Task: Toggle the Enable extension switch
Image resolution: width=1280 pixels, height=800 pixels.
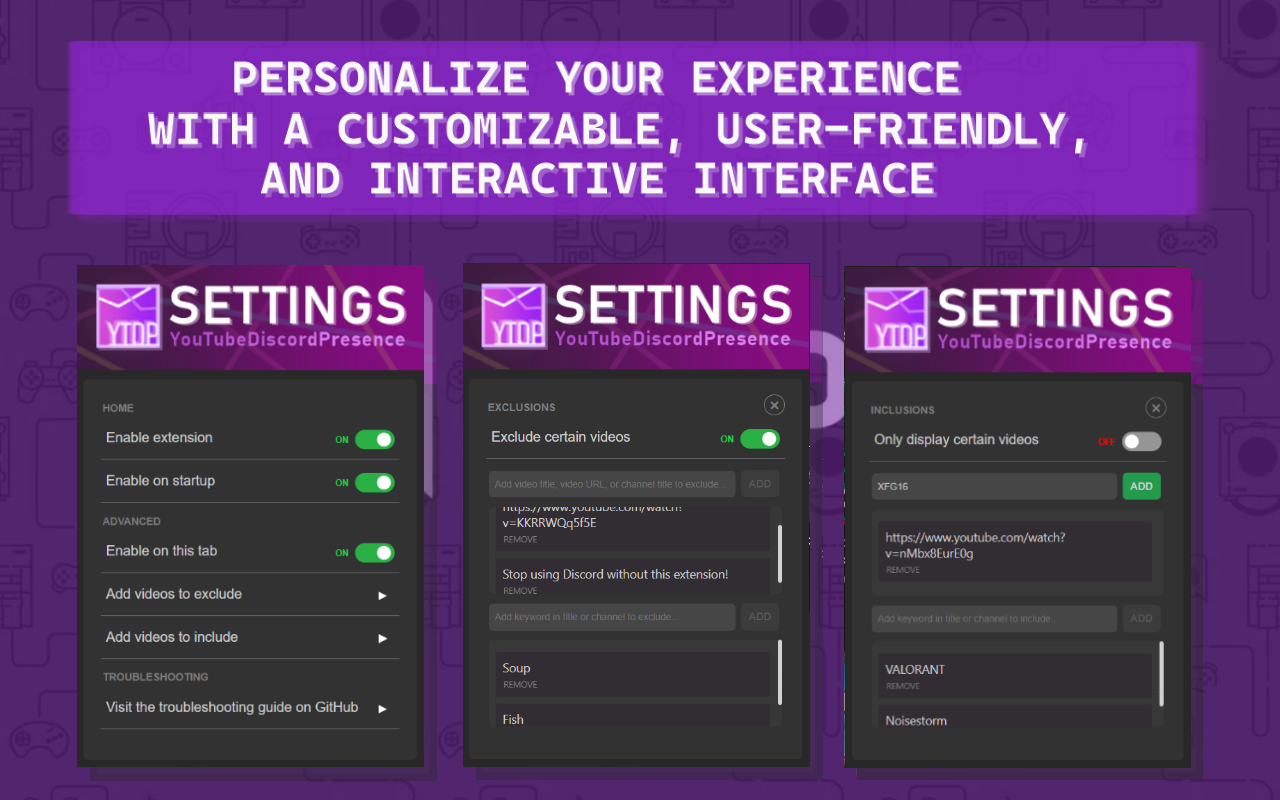Action: [375, 439]
